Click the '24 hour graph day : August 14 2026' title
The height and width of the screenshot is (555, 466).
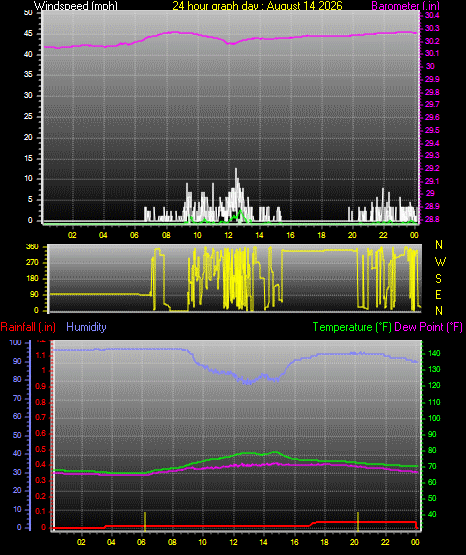point(257,6)
